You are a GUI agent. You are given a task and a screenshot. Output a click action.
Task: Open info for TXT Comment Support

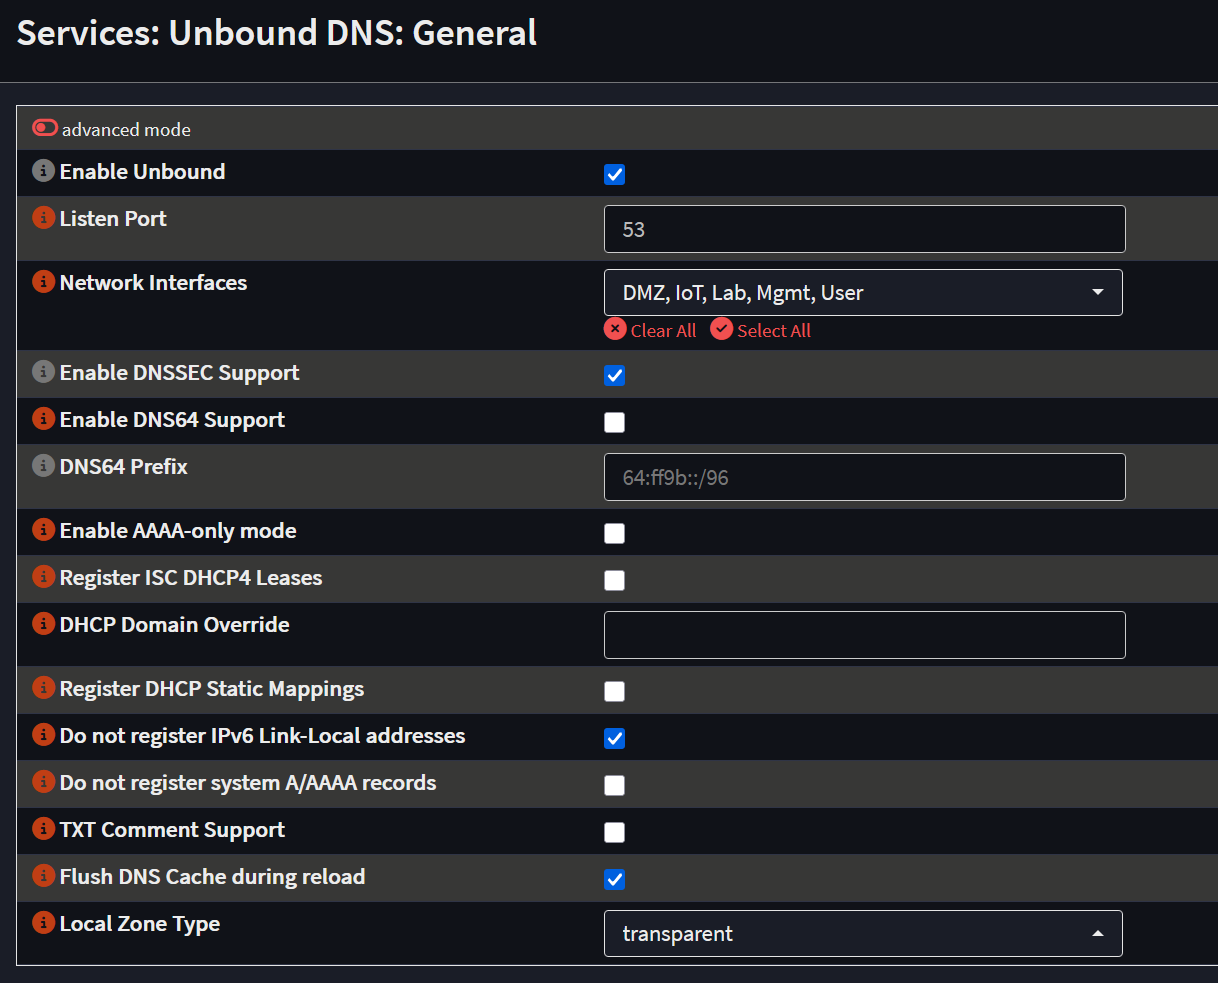click(x=42, y=827)
